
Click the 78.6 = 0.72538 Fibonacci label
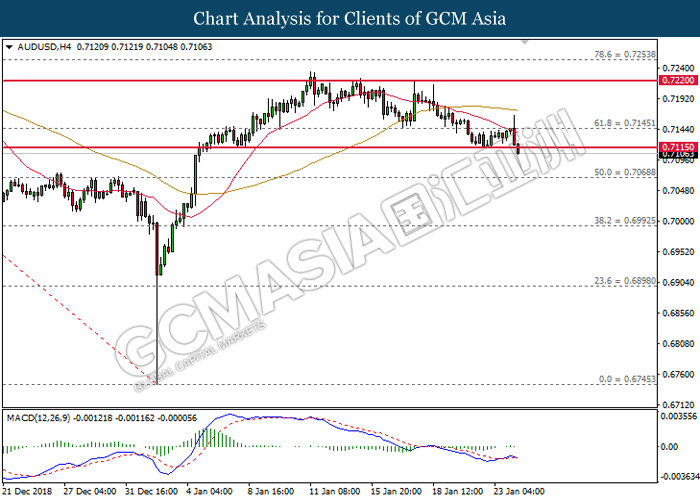pos(625,54)
